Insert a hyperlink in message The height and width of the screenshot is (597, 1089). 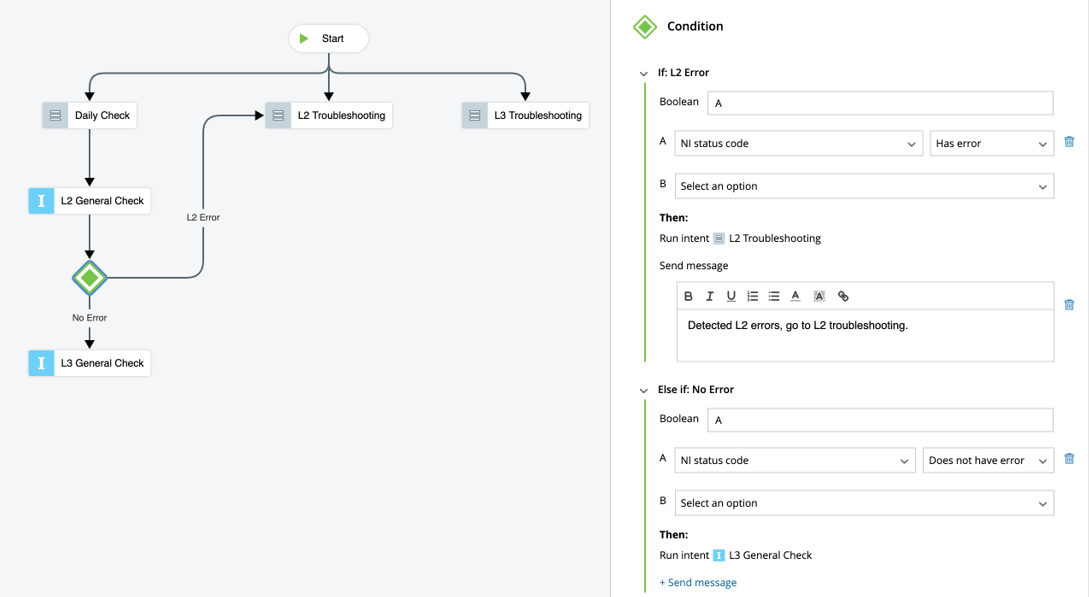[x=843, y=296]
